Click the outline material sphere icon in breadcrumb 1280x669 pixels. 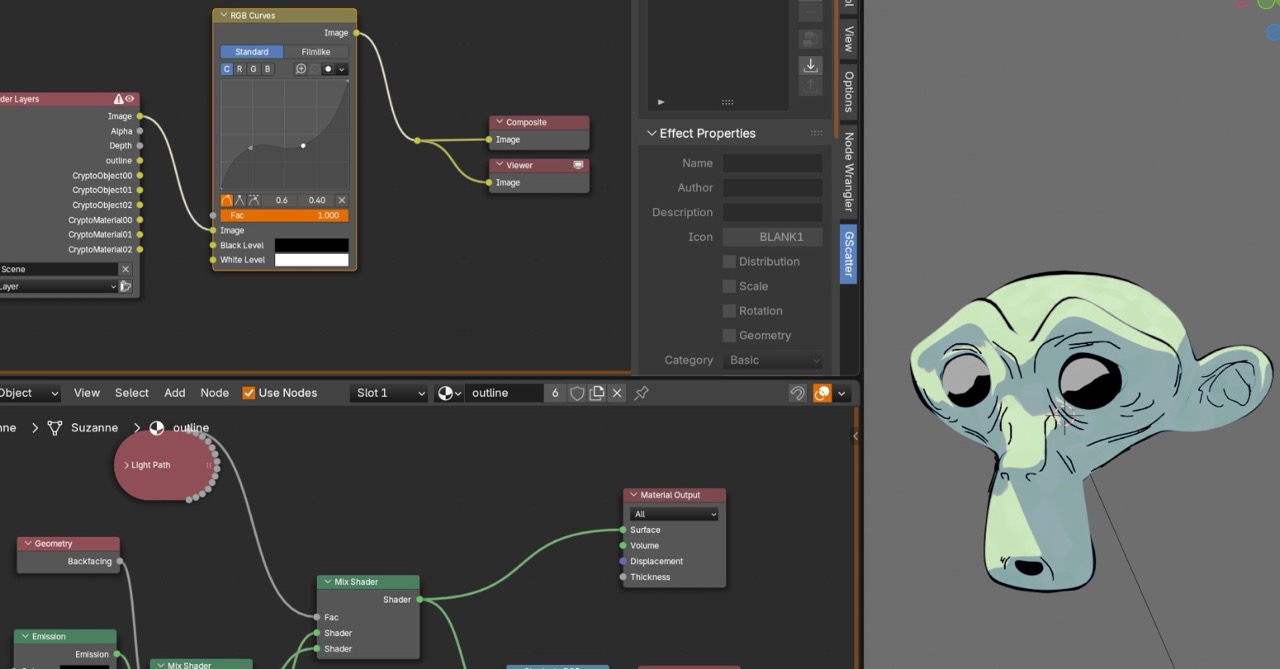point(156,428)
